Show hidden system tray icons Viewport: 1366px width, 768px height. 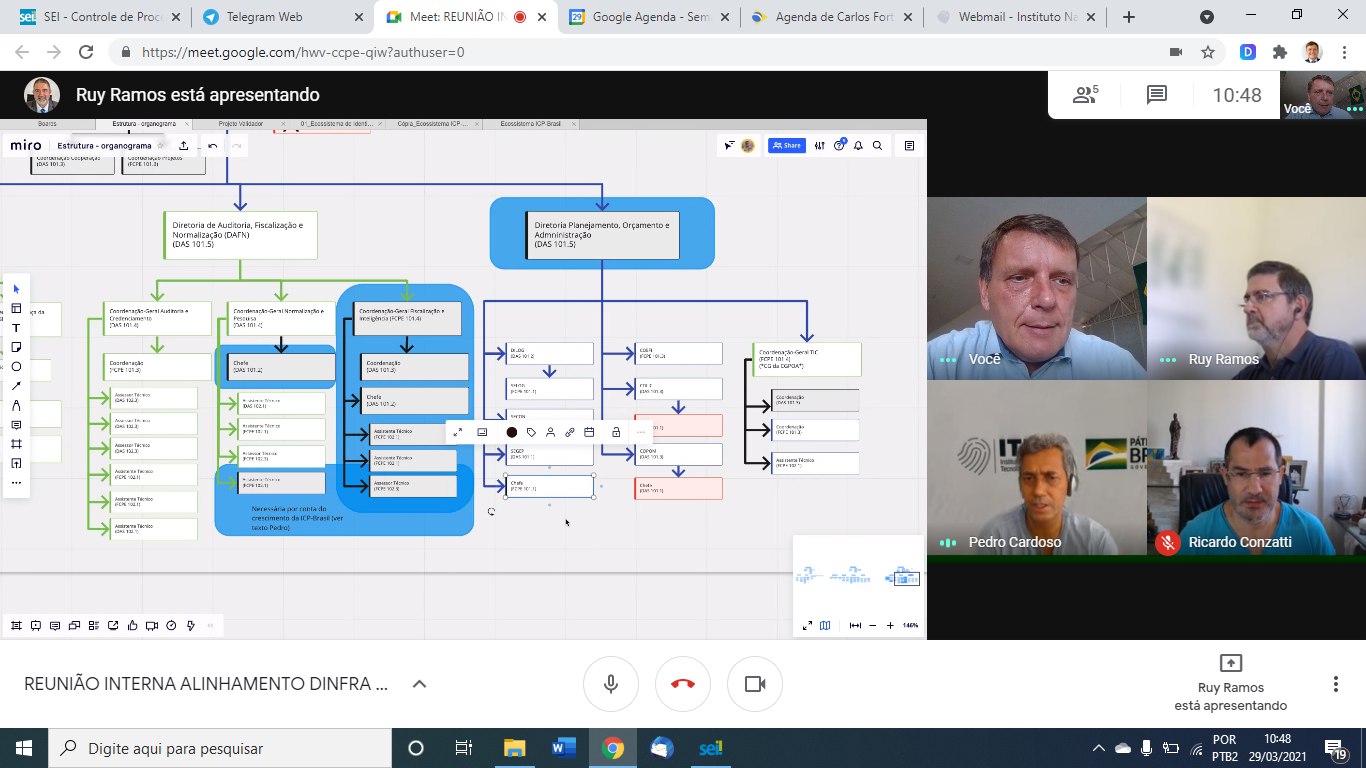point(1099,748)
